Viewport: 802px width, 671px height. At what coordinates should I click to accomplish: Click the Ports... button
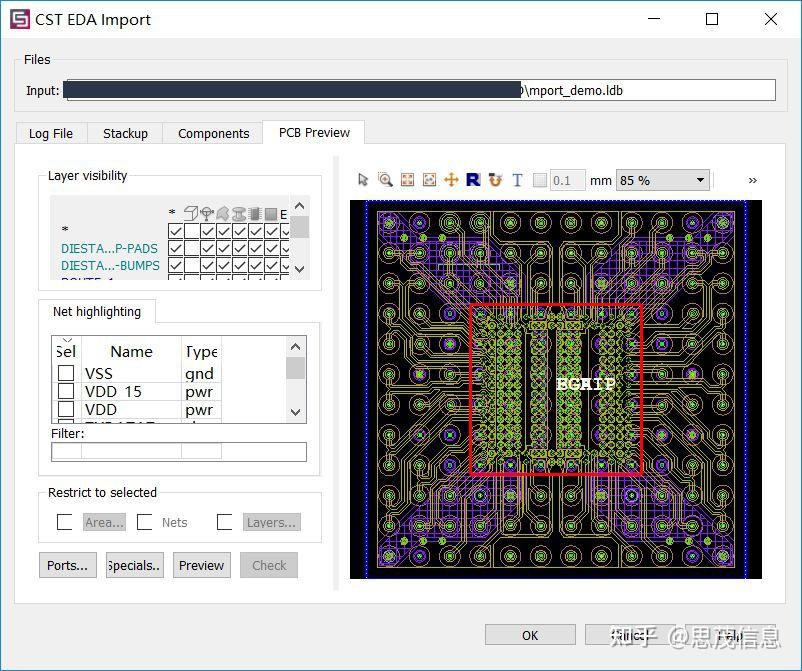point(67,565)
